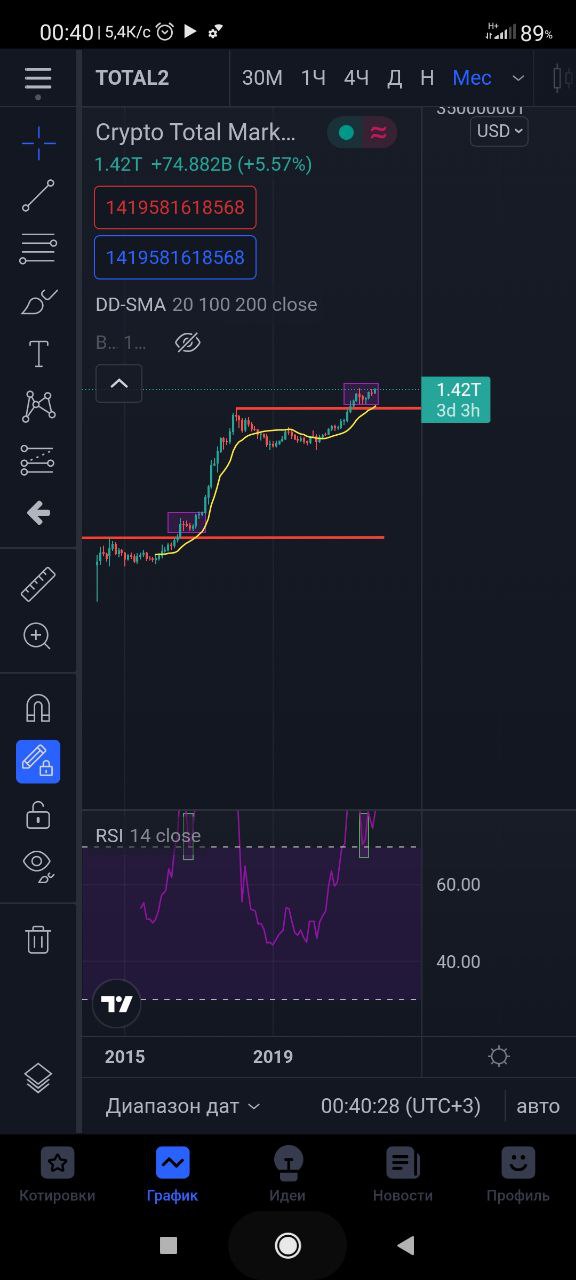Viewport: 576px width, 1280px height.
Task: Click the time 00:40:28 (UTC+3)
Action: pos(401,1106)
